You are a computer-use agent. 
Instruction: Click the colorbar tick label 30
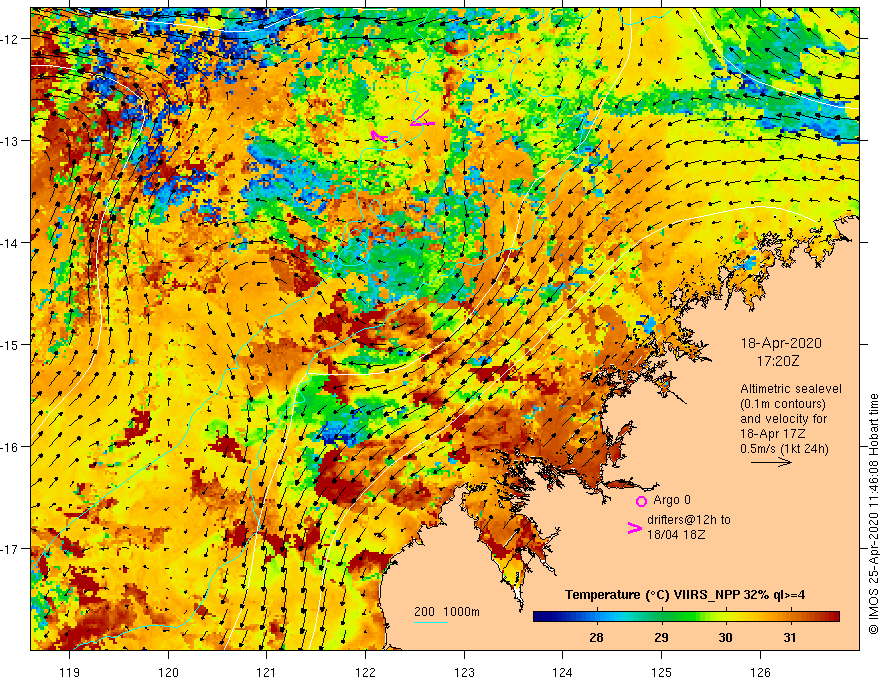(726, 637)
